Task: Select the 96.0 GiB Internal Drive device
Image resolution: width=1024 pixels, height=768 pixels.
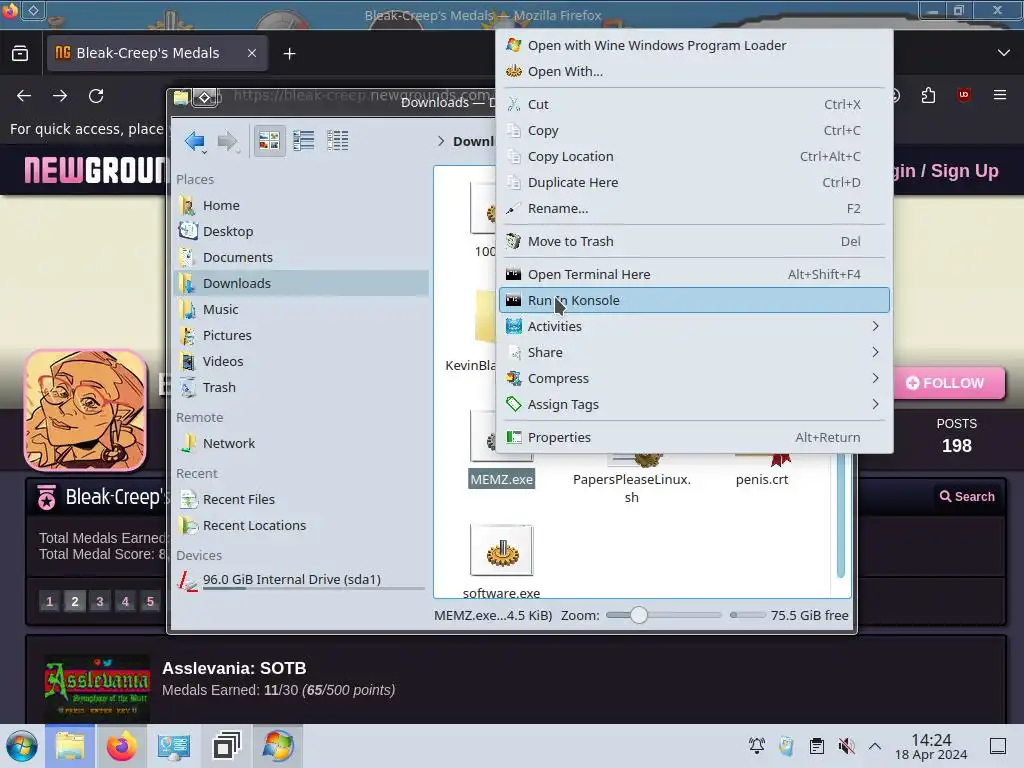Action: coord(302,580)
